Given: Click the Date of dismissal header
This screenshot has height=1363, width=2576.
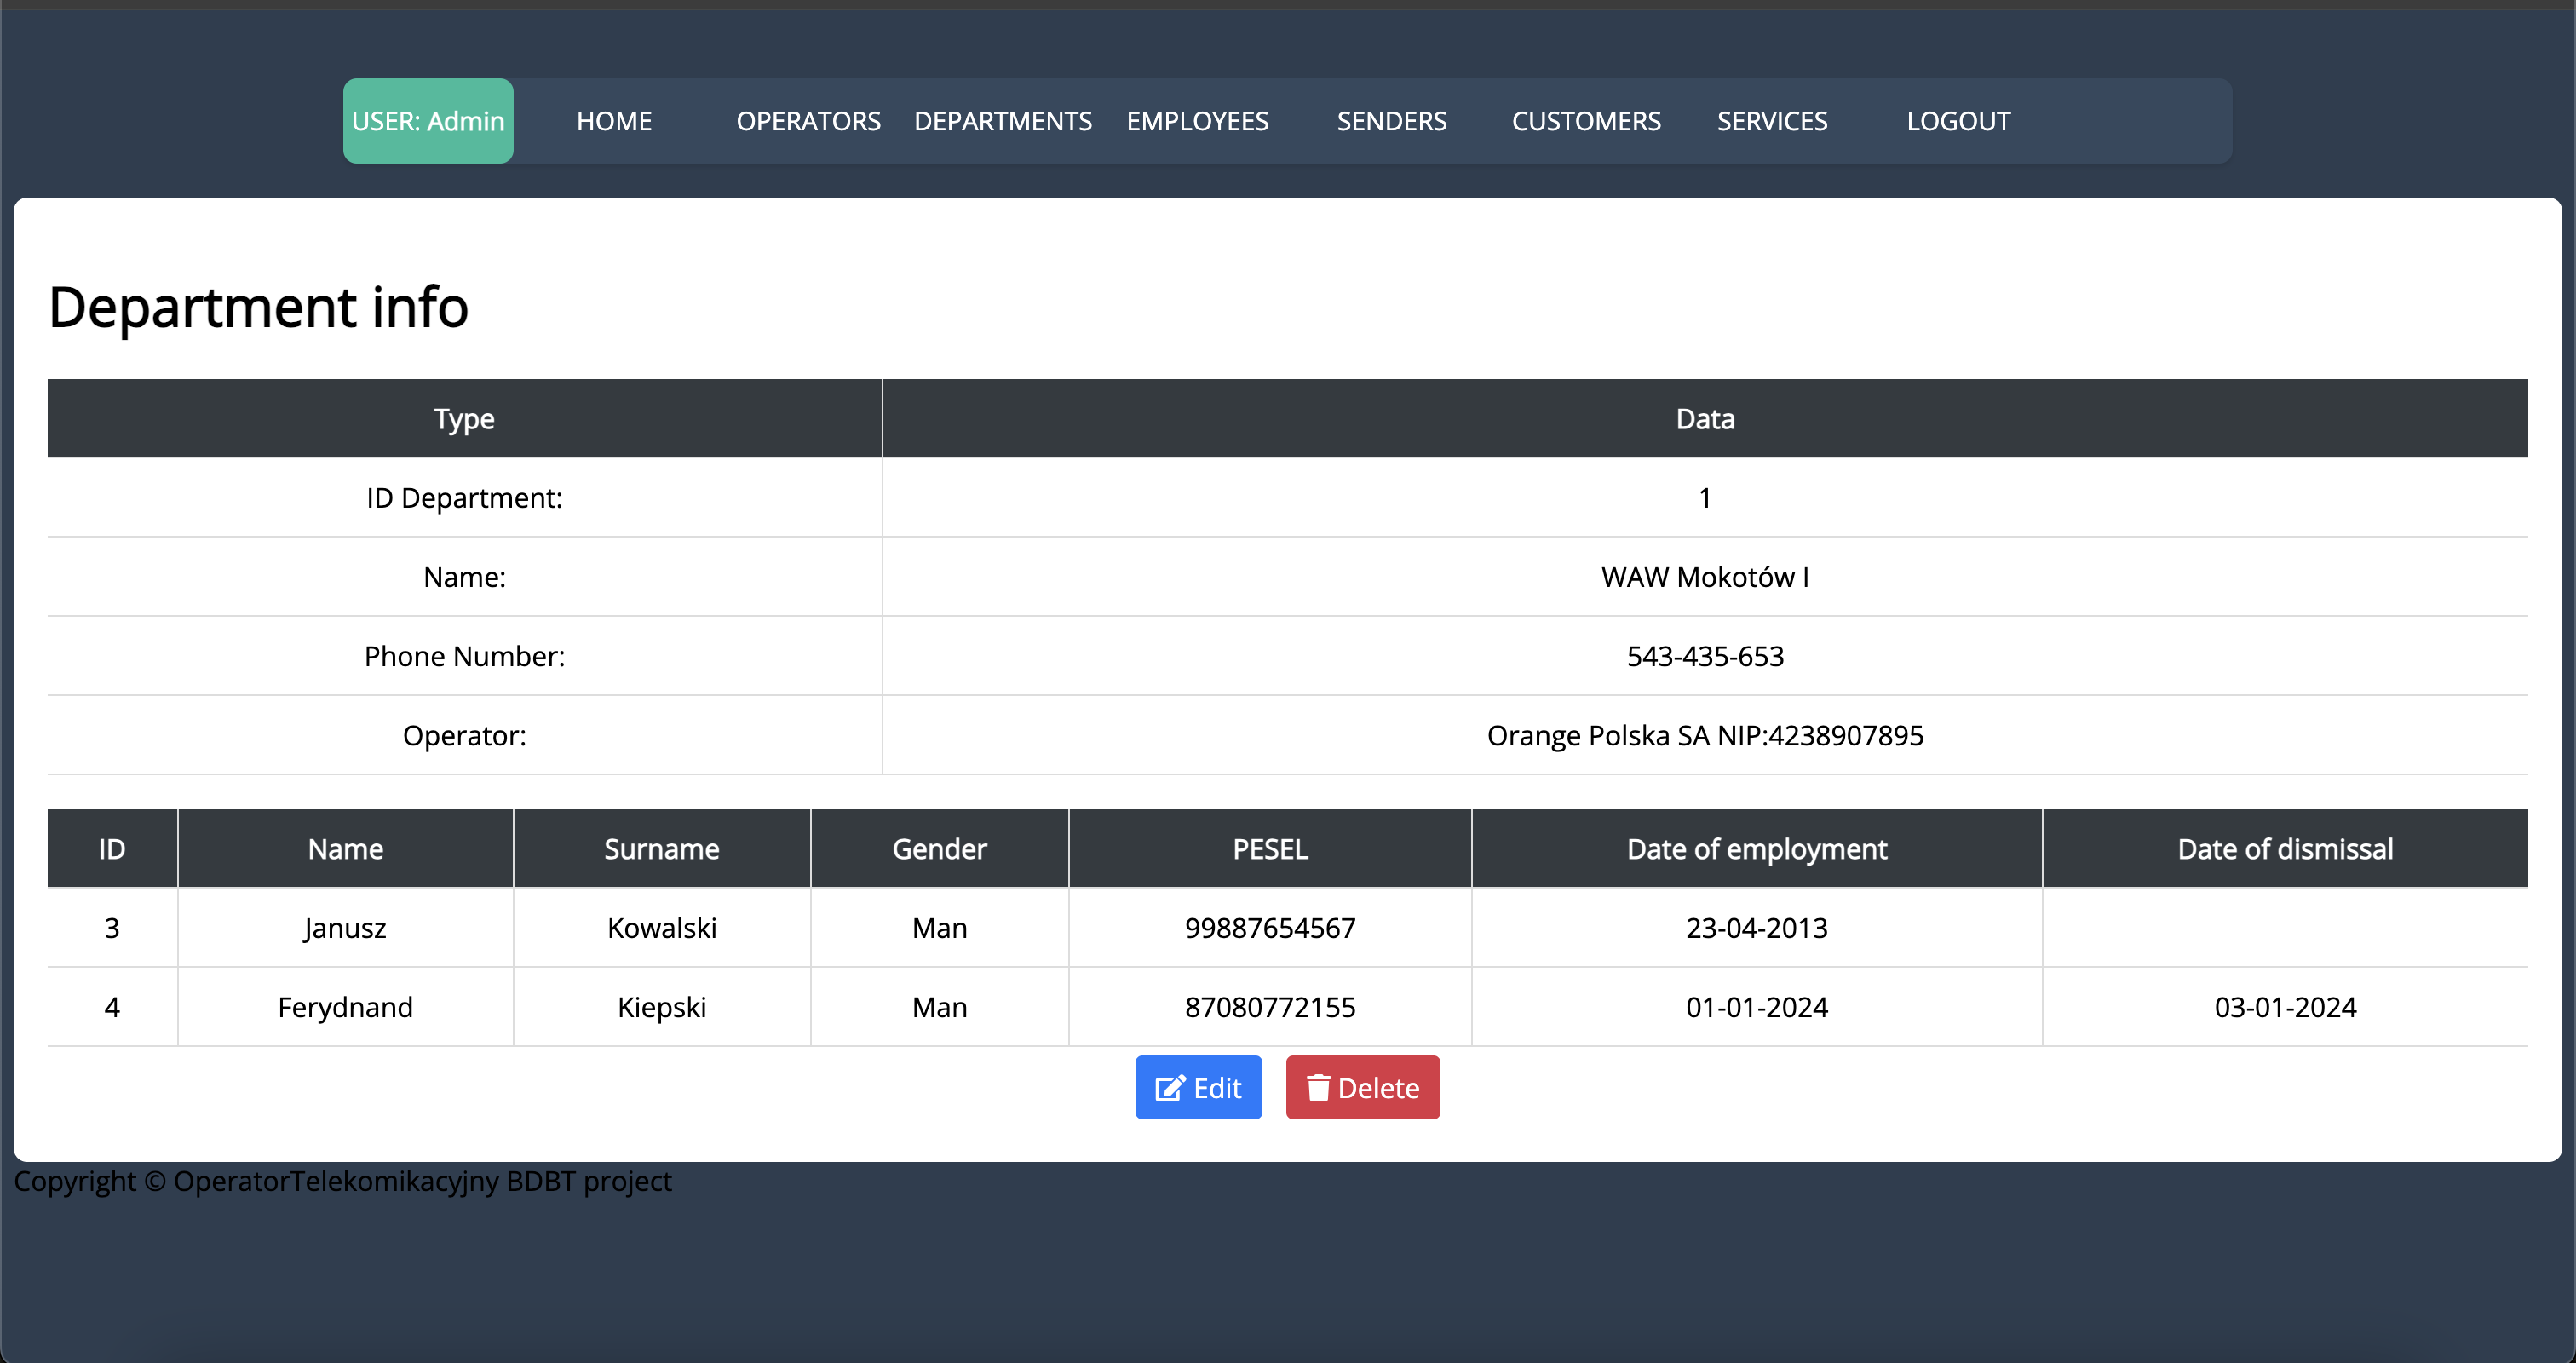Looking at the screenshot, I should [x=2284, y=849].
